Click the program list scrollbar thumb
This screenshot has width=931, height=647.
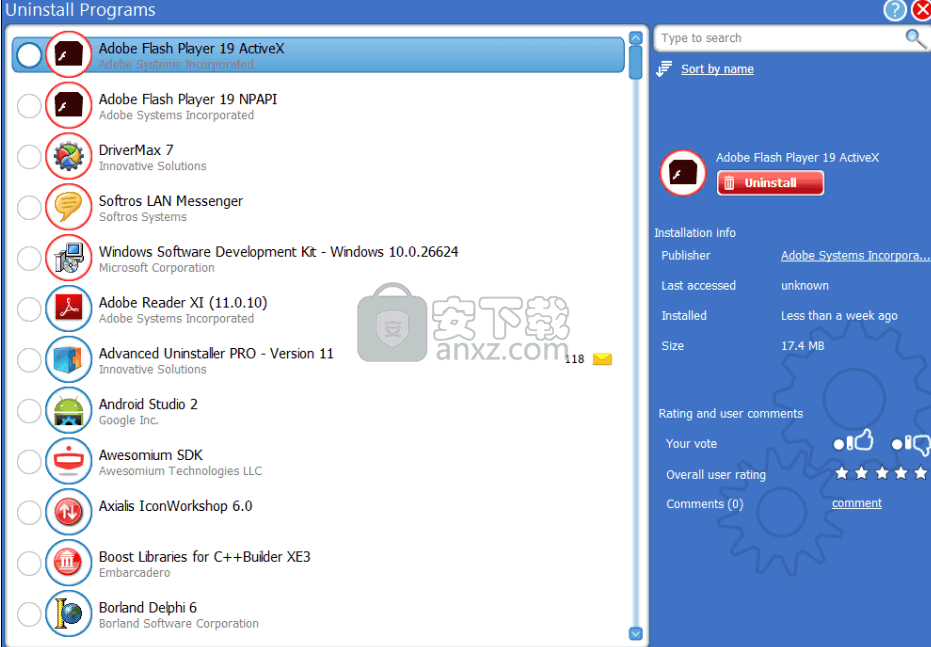pos(635,62)
